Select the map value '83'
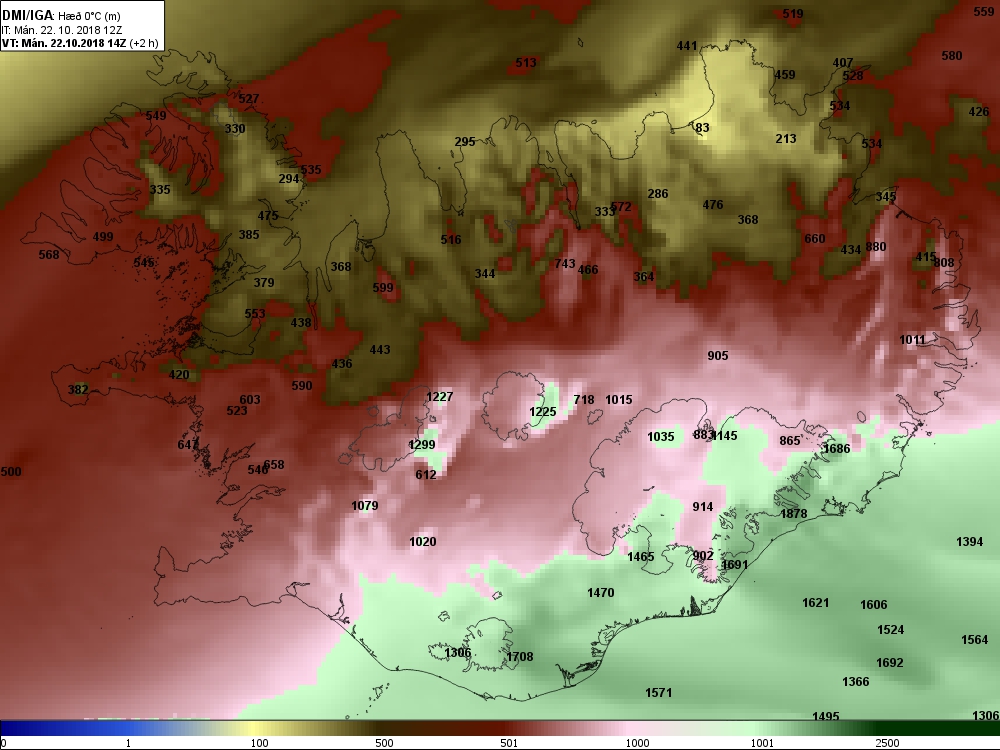 702,128
